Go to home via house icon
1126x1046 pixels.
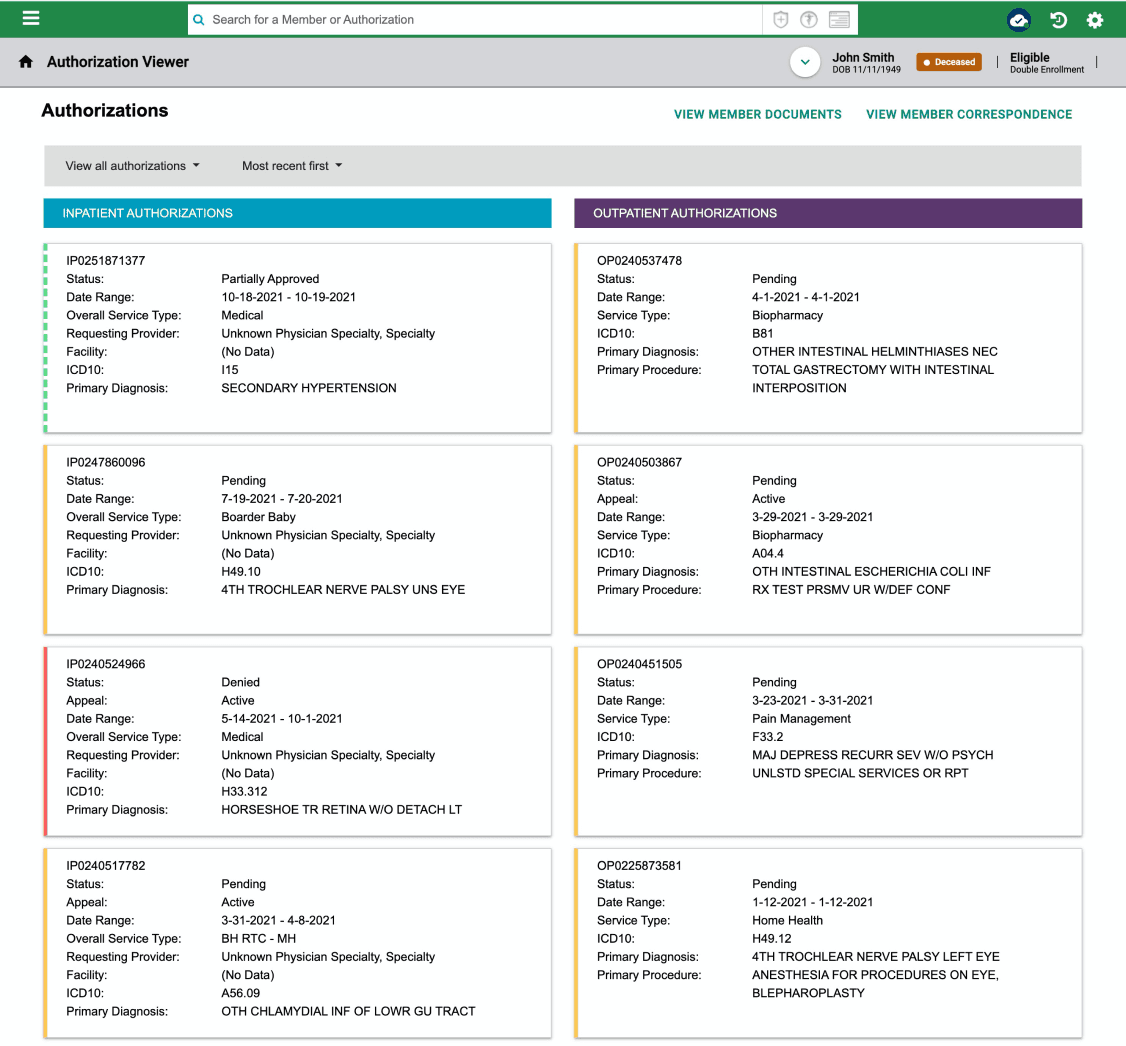[26, 62]
